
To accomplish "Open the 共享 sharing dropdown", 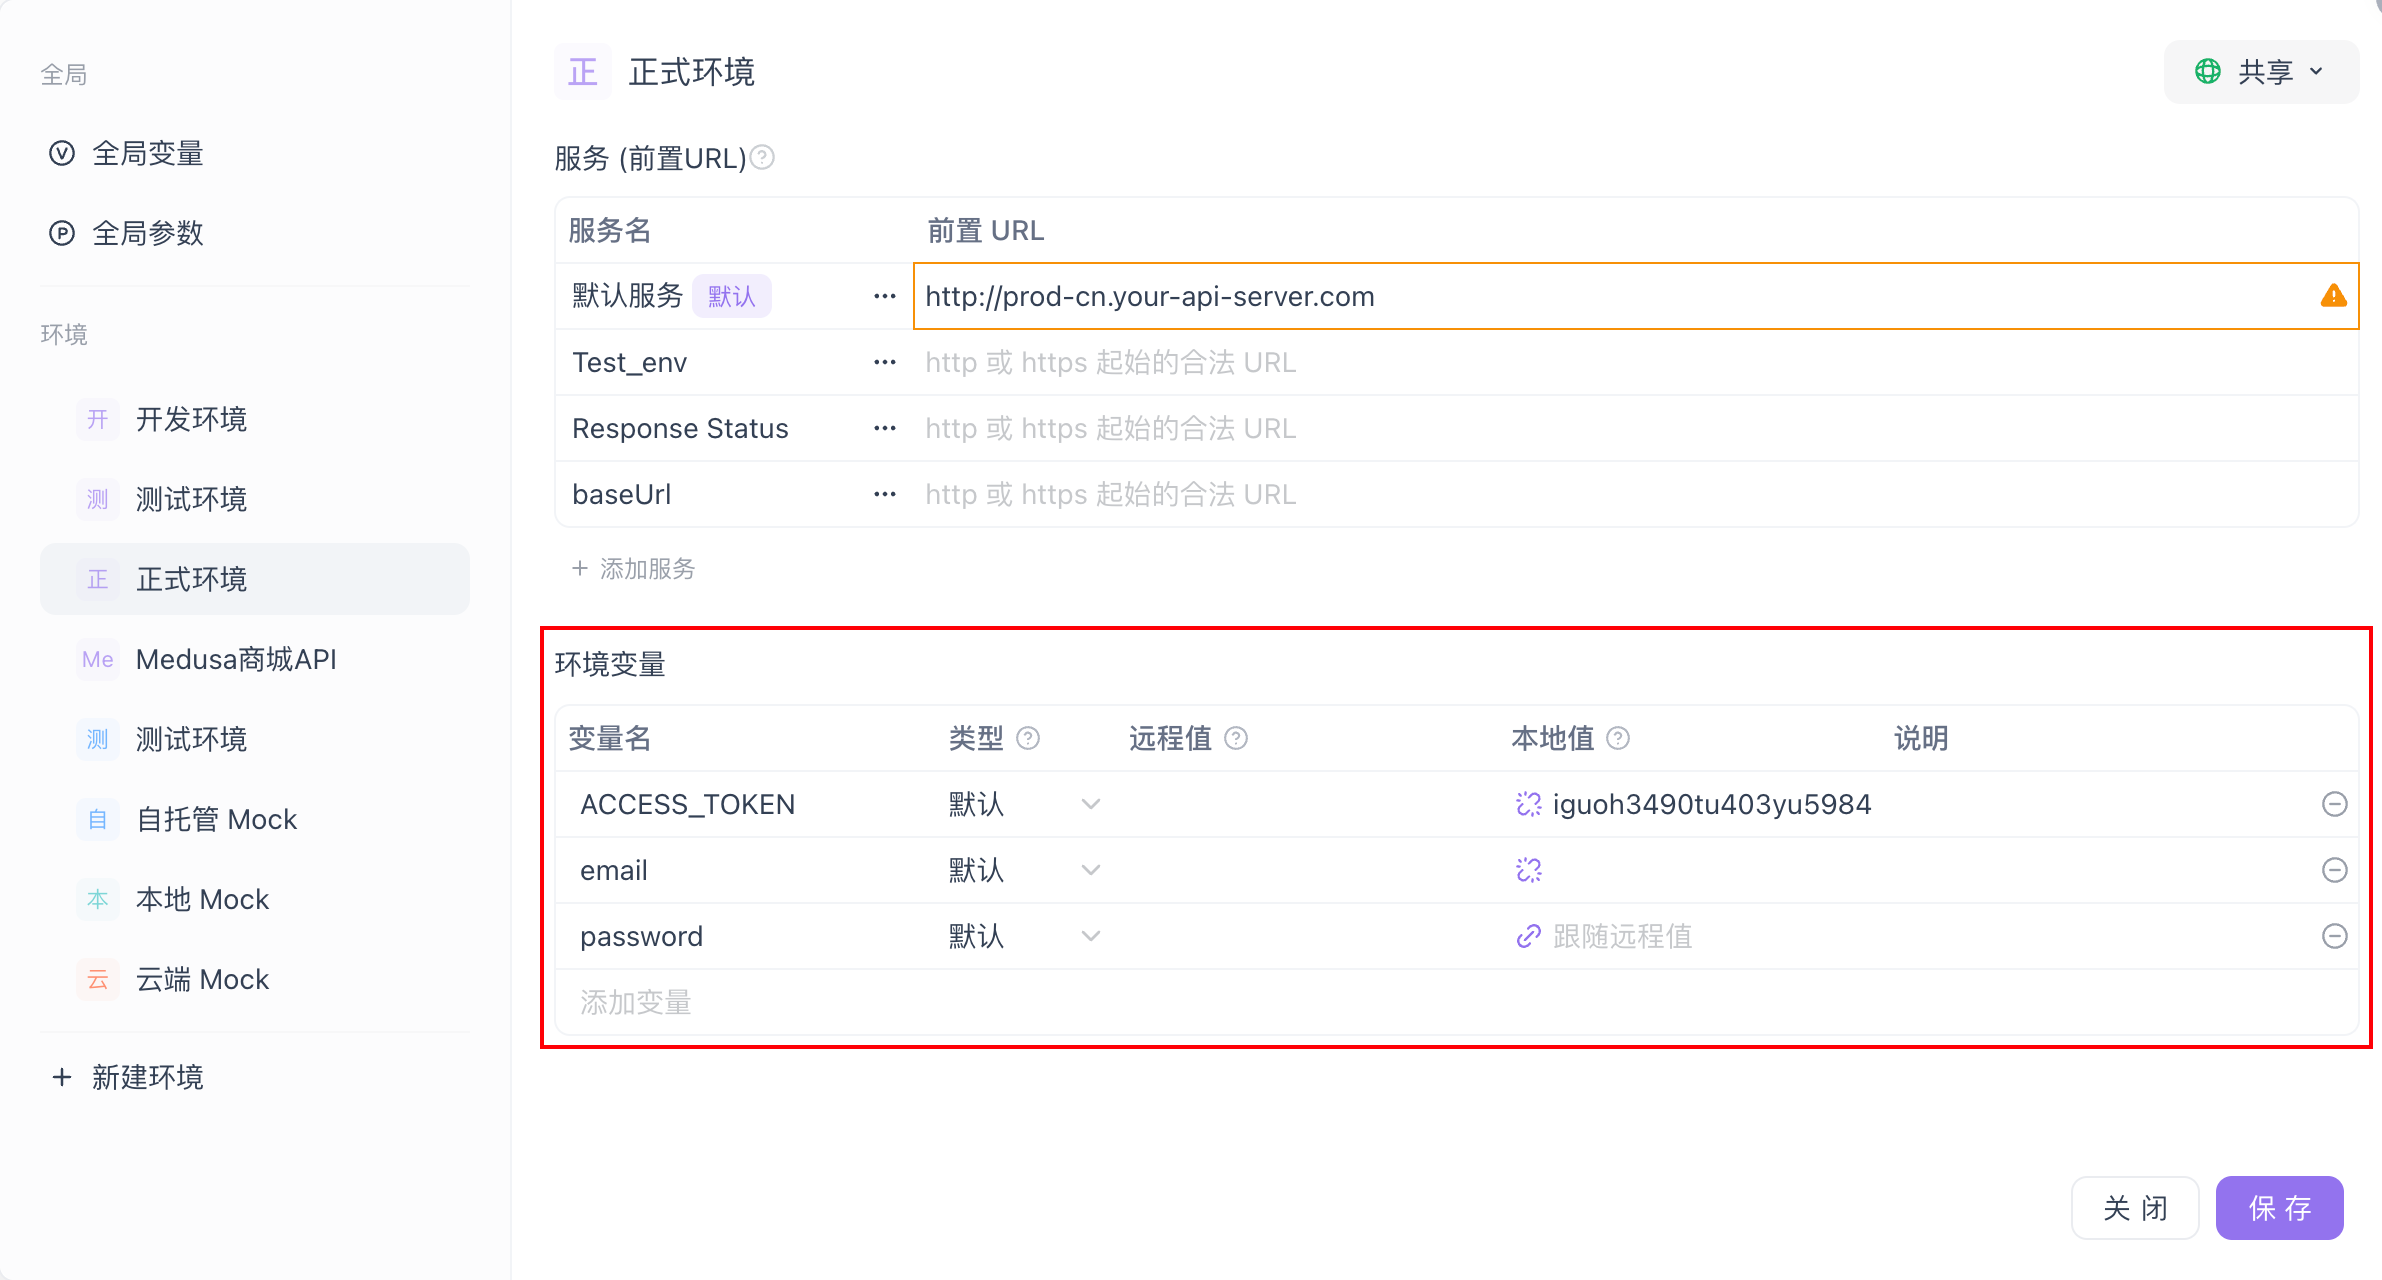I will pos(2260,72).
